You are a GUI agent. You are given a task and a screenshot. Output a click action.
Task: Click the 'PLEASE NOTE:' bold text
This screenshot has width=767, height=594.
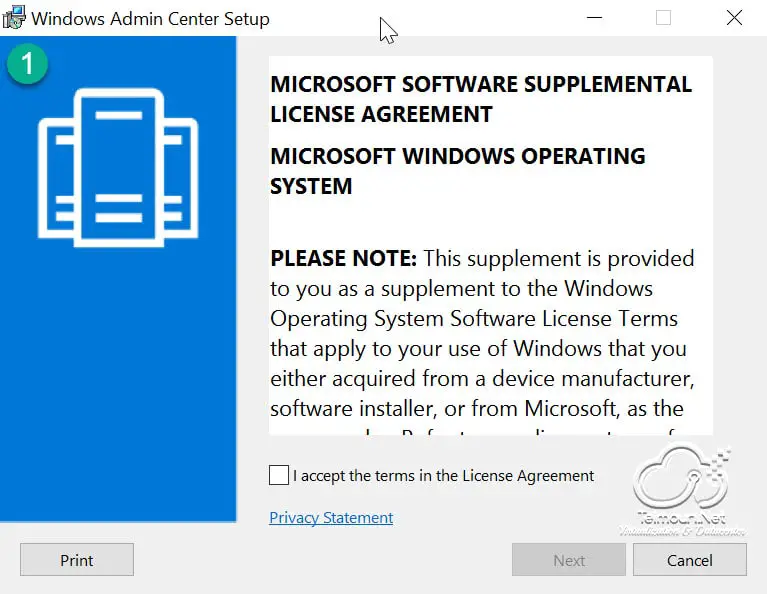coord(343,258)
